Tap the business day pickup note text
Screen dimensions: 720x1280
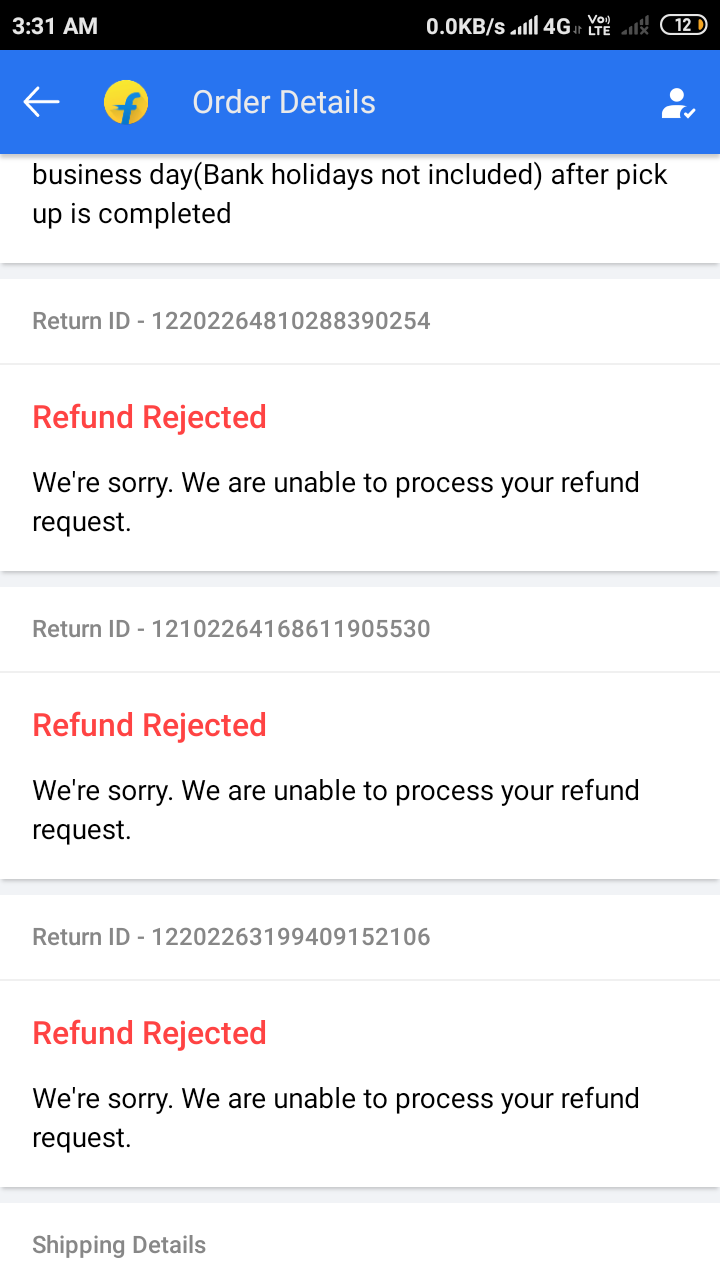coord(350,194)
